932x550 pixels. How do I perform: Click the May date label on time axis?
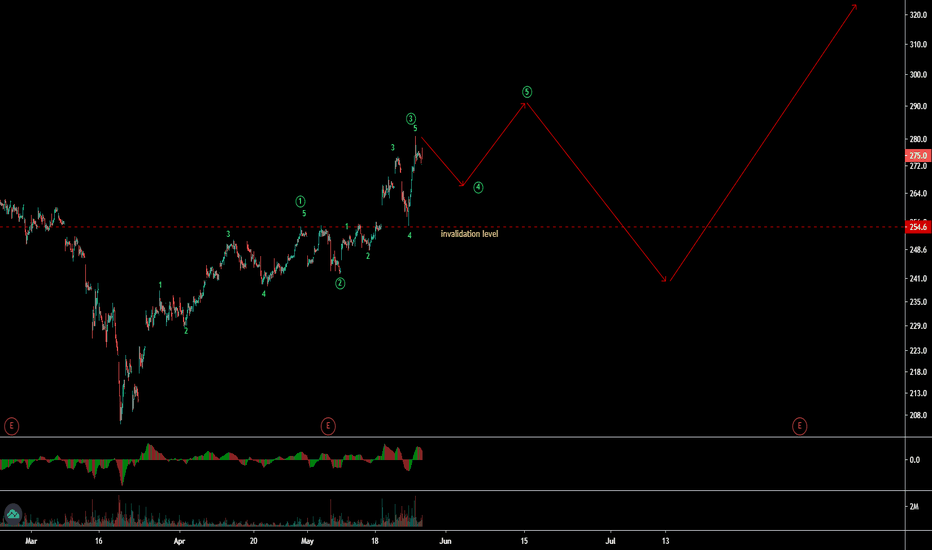click(307, 541)
